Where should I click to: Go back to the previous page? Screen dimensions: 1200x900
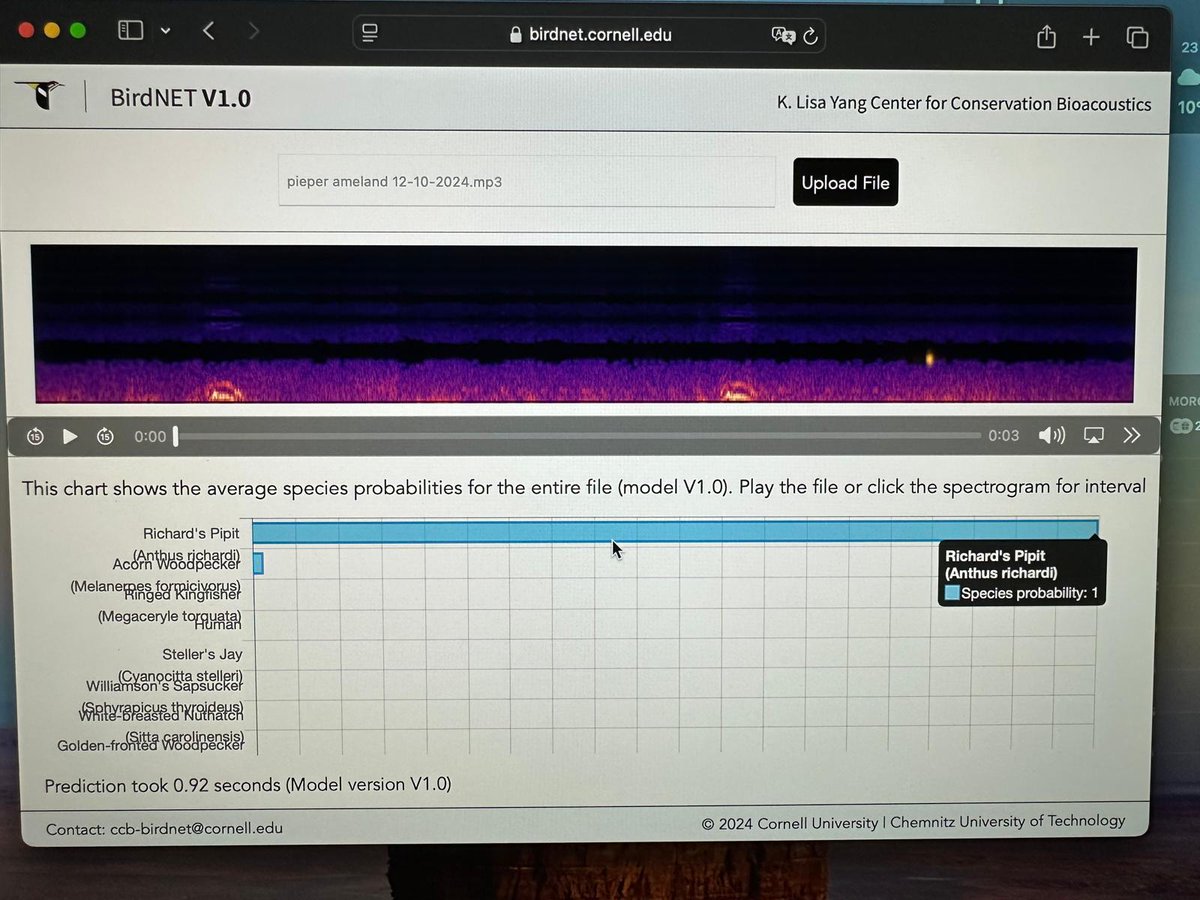coord(208,31)
